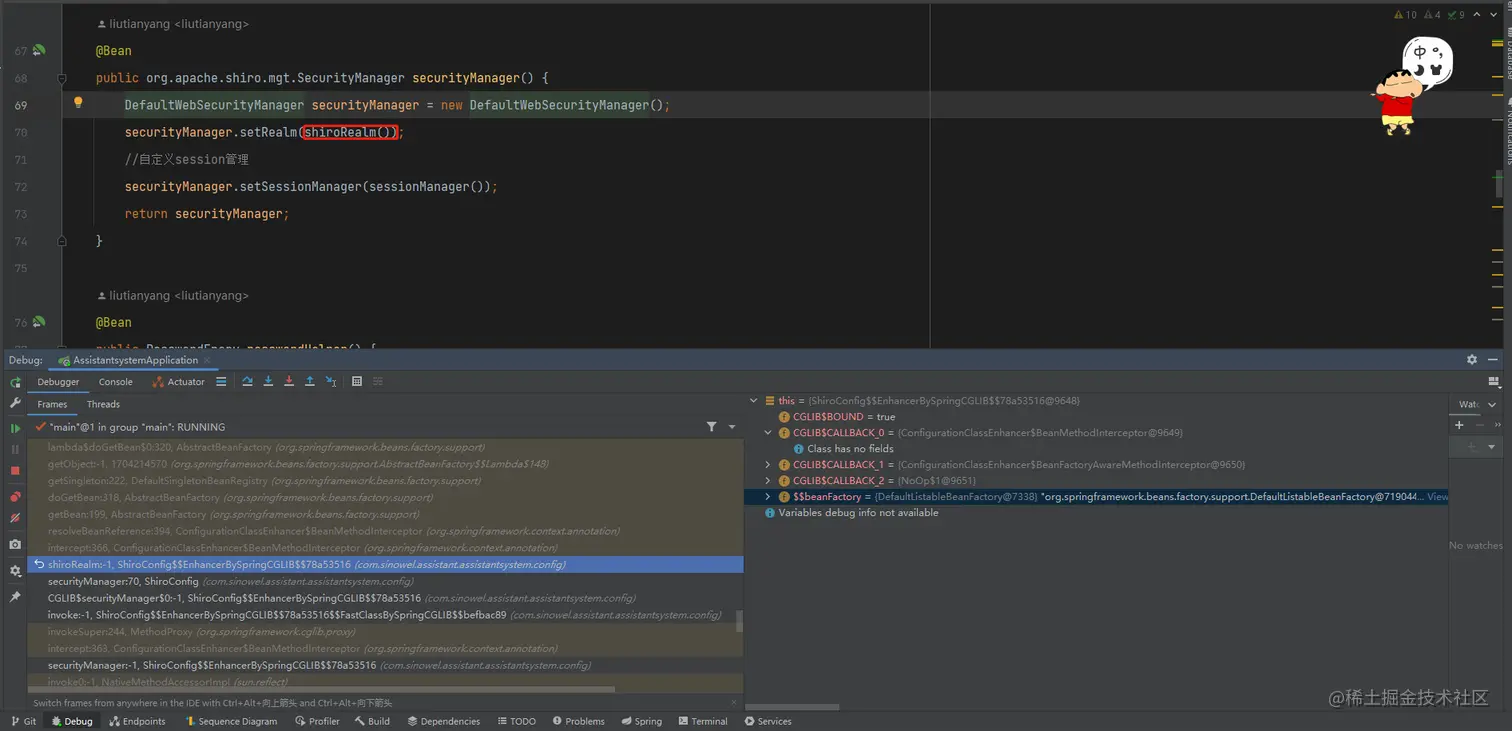Switch to the Console tab

pos(115,382)
